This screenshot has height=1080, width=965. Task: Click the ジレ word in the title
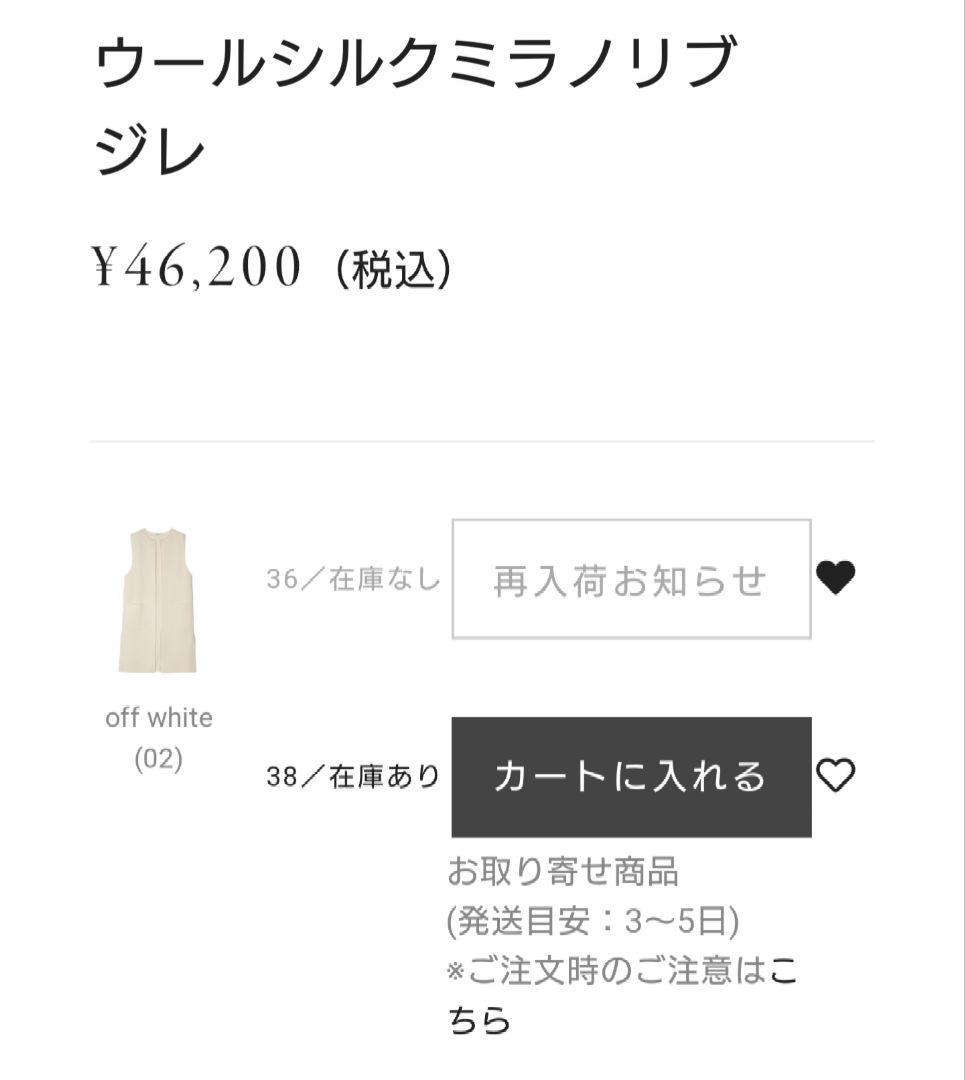151,150
